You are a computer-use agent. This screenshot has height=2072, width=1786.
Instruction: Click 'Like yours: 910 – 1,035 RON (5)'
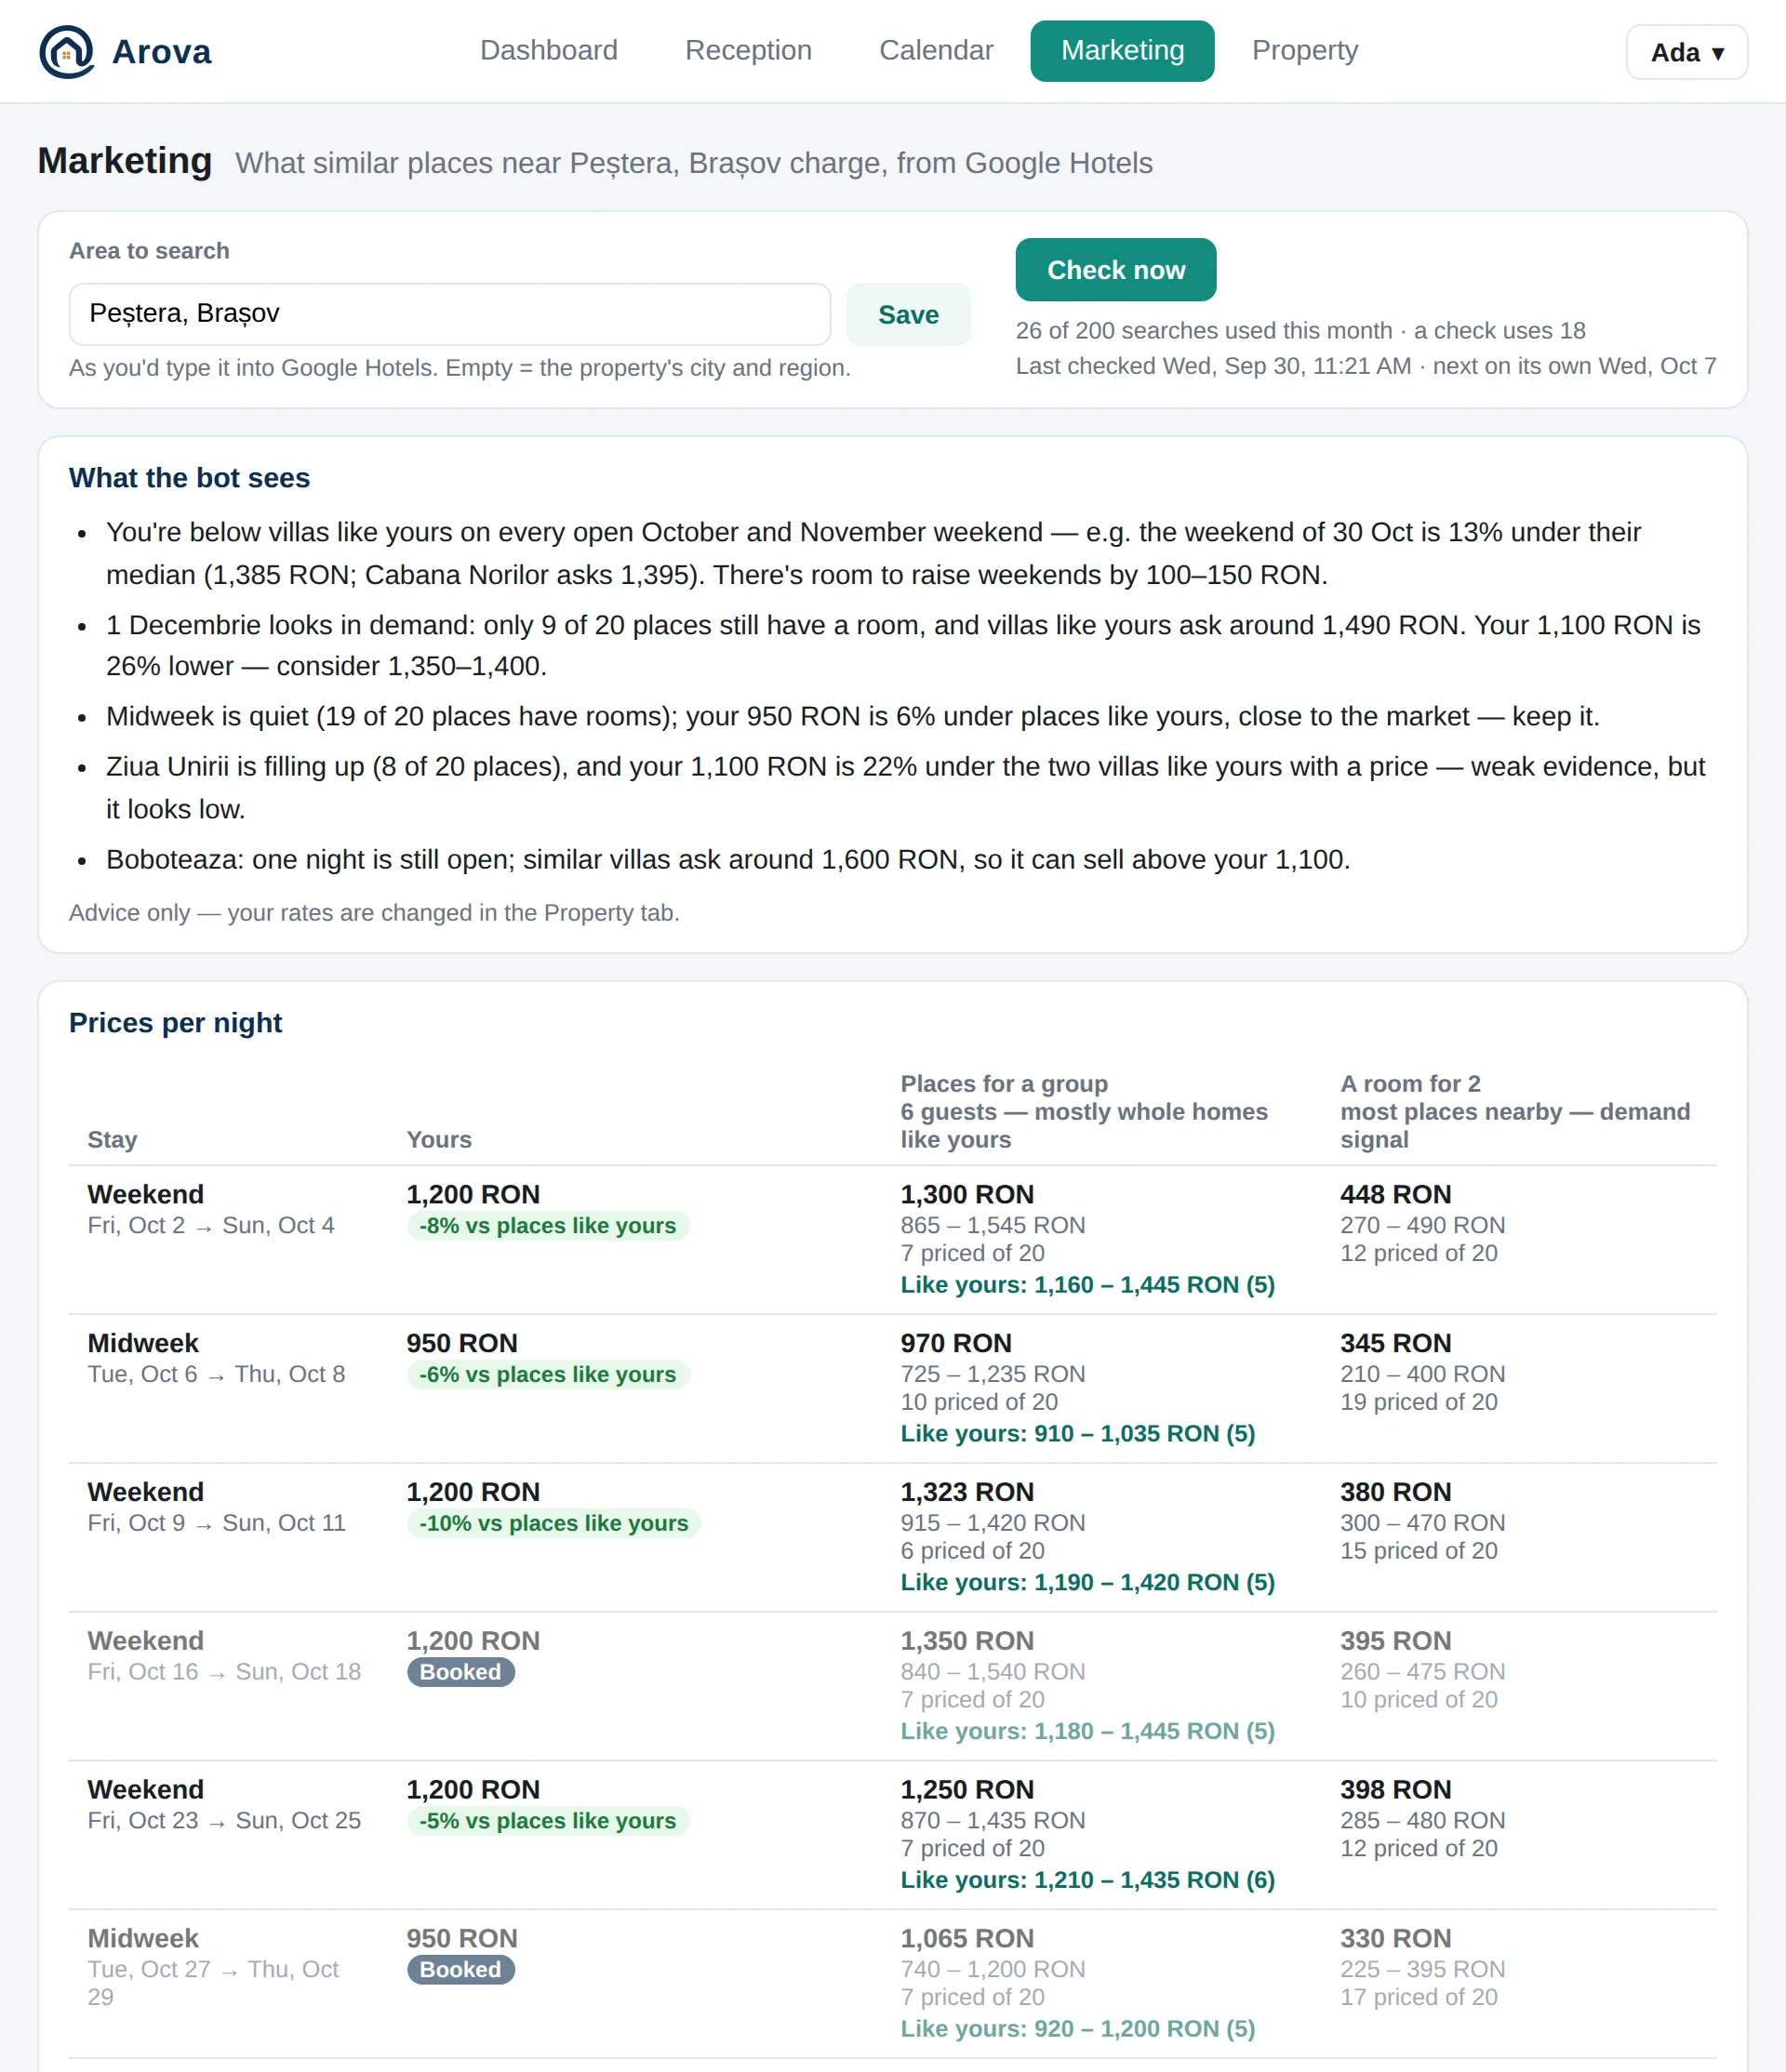(1077, 1433)
